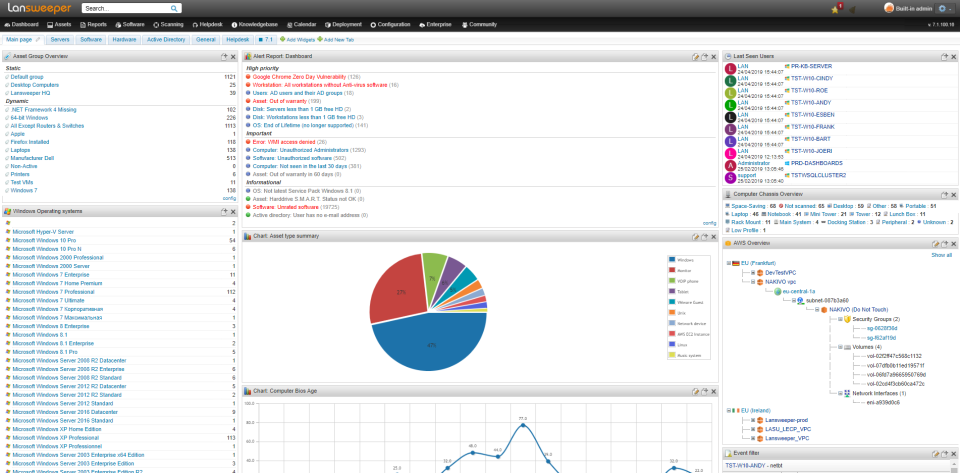Collapse the Security Groups (2) node
Image resolution: width=960 pixels, height=473 pixels.
tap(840, 319)
